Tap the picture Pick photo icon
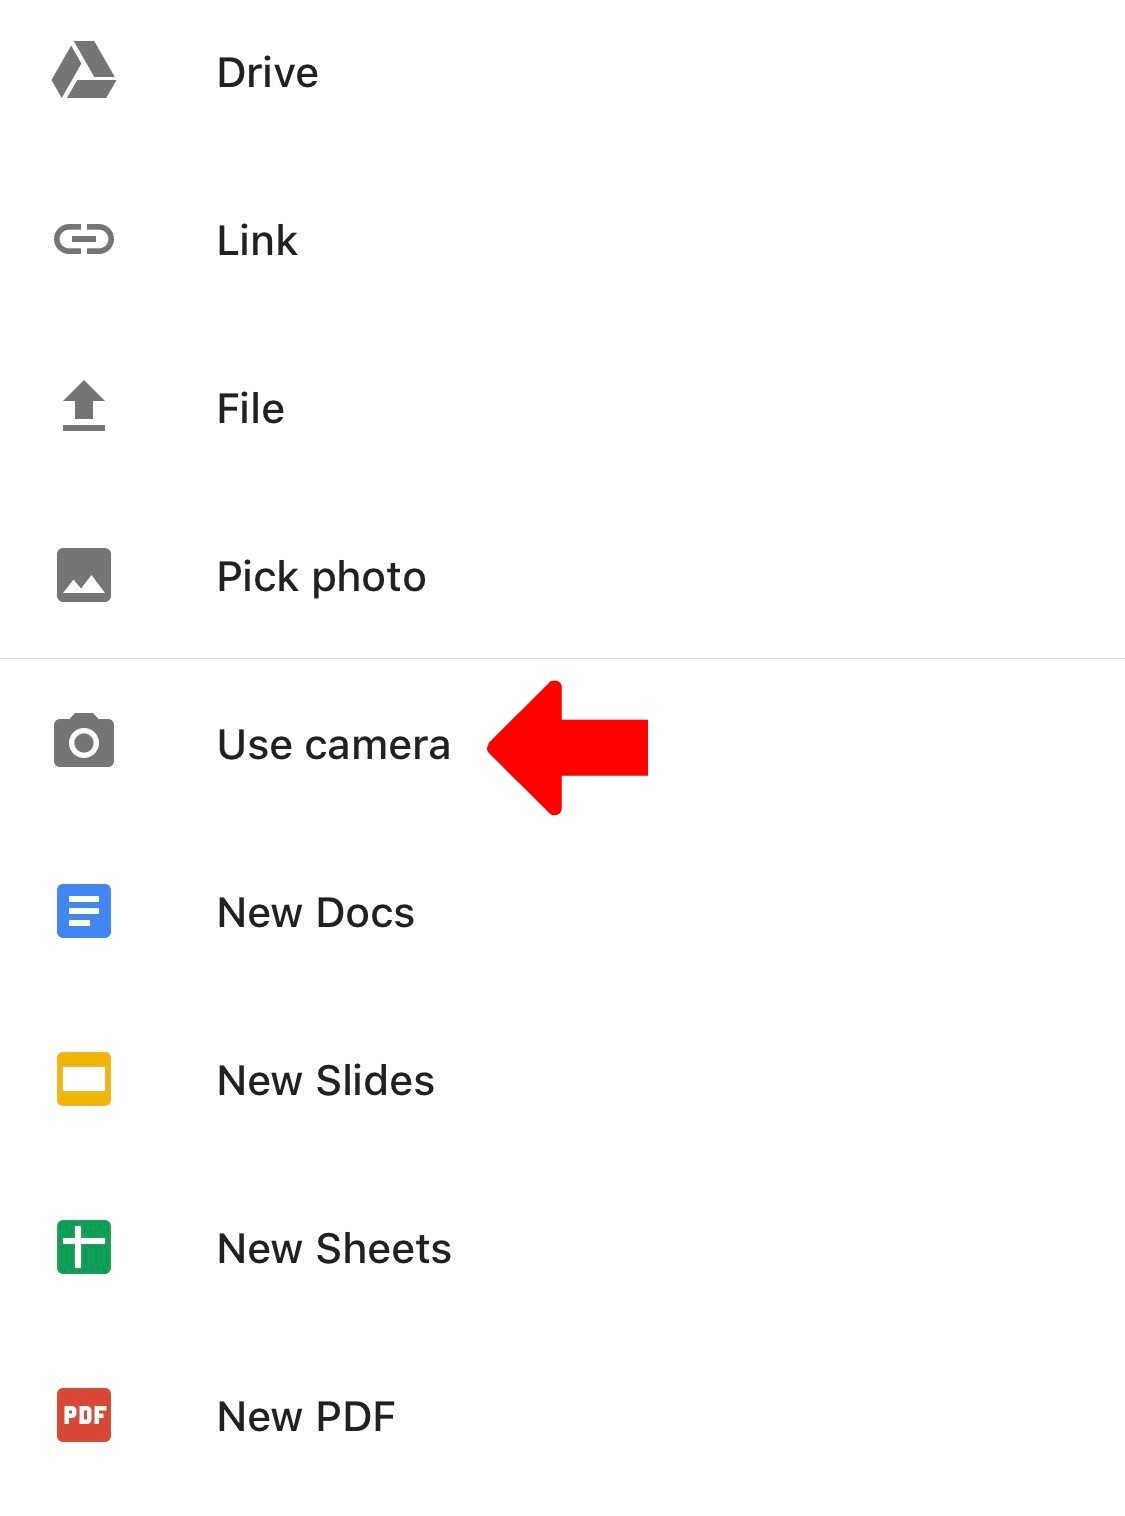 (x=84, y=575)
